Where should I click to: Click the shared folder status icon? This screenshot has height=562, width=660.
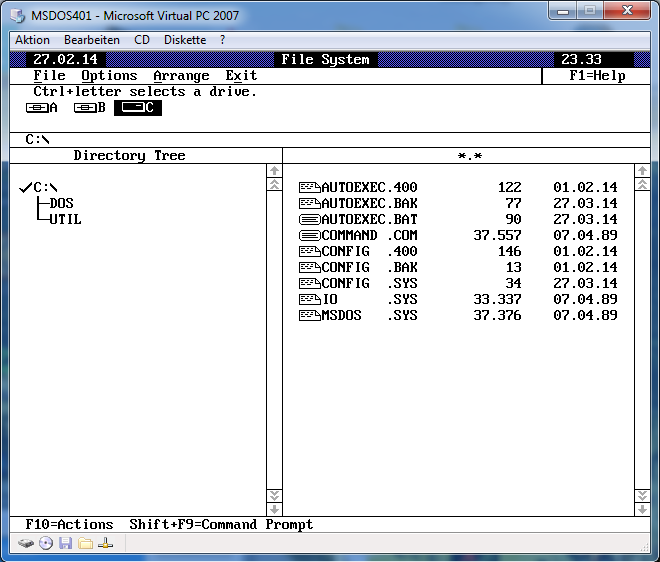(85, 543)
